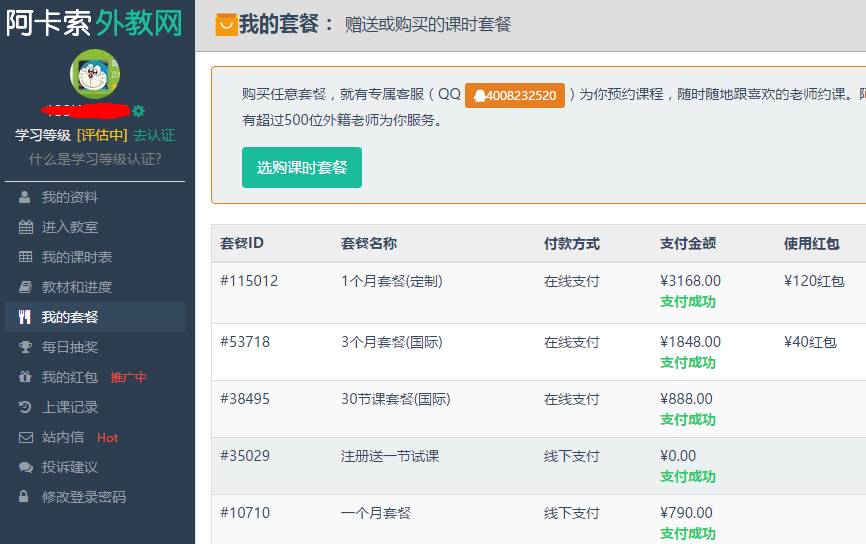This screenshot has height=544, width=866.
Task: Click the chat bubbles icon beside 投诉建议
Action: coord(25,467)
